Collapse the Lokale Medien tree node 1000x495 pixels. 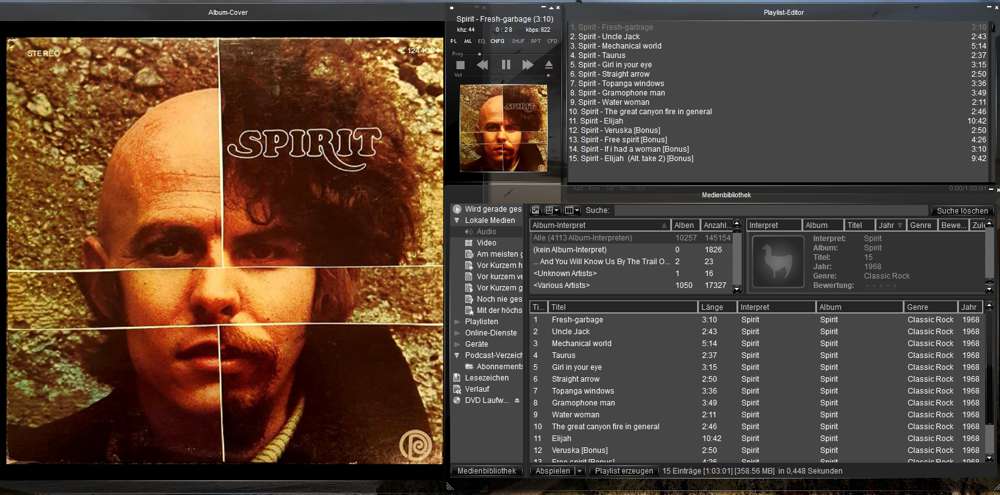(x=457, y=220)
